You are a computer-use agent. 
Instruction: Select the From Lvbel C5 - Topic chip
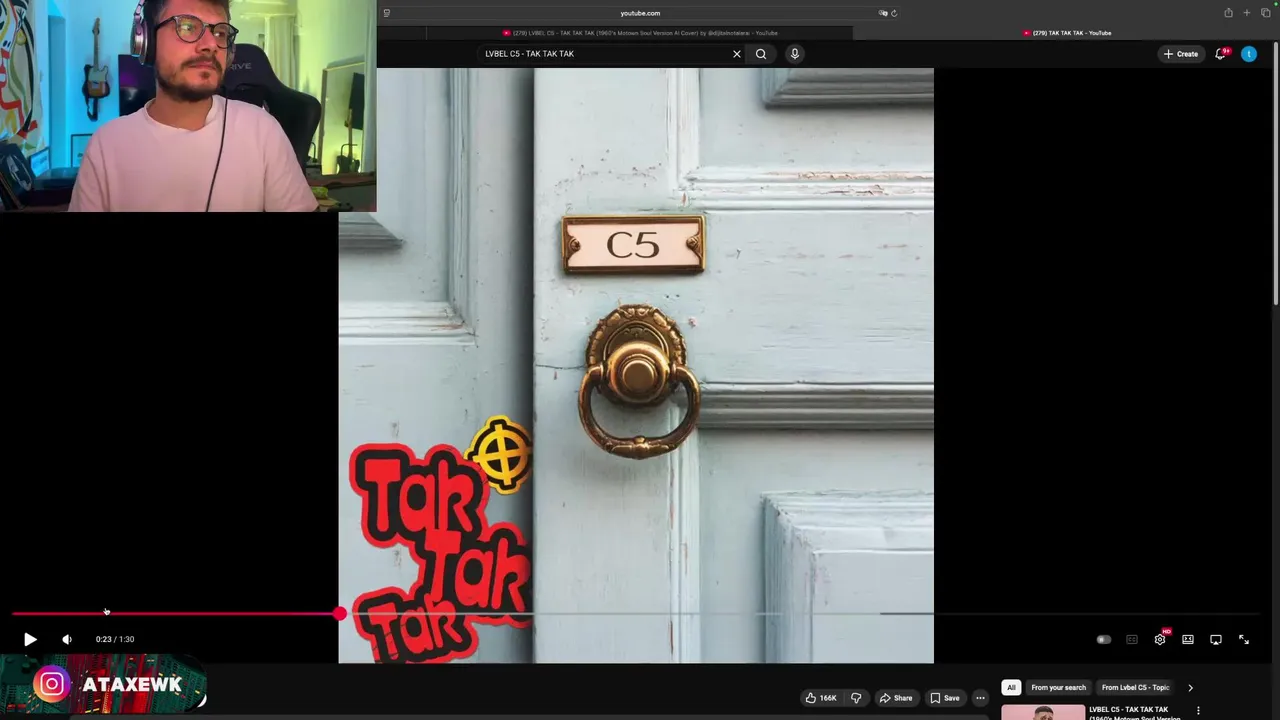(1135, 688)
